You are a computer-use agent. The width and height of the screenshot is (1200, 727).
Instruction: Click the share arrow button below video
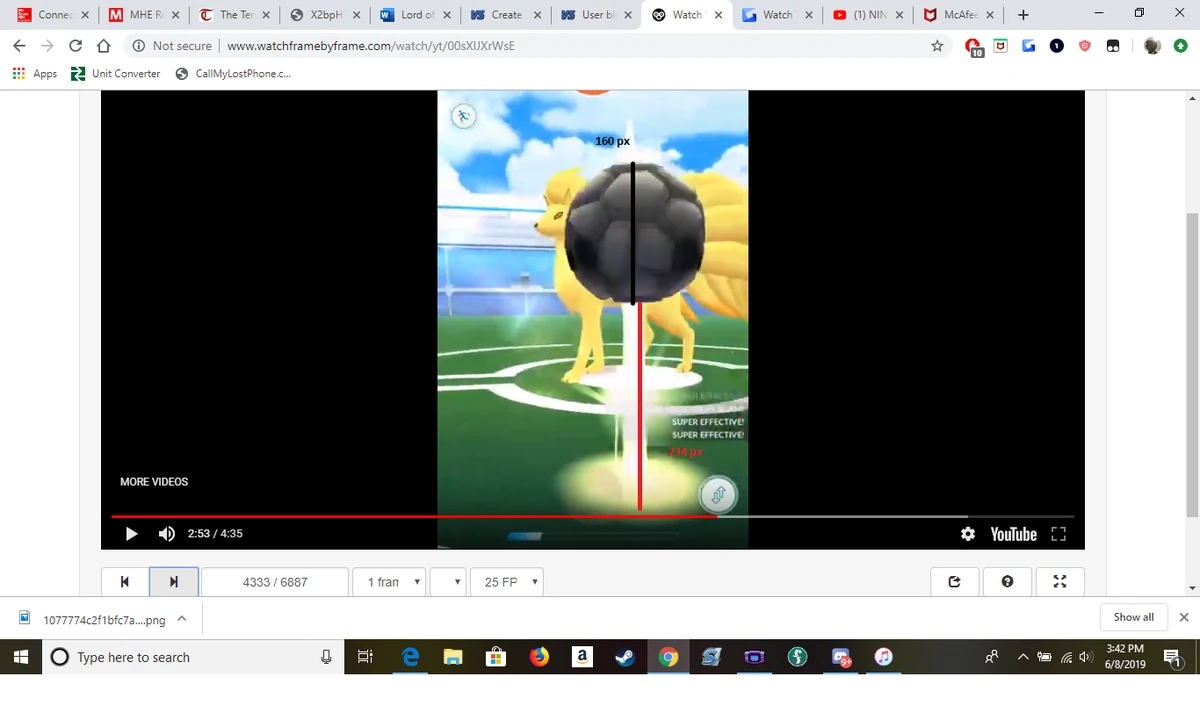point(954,582)
